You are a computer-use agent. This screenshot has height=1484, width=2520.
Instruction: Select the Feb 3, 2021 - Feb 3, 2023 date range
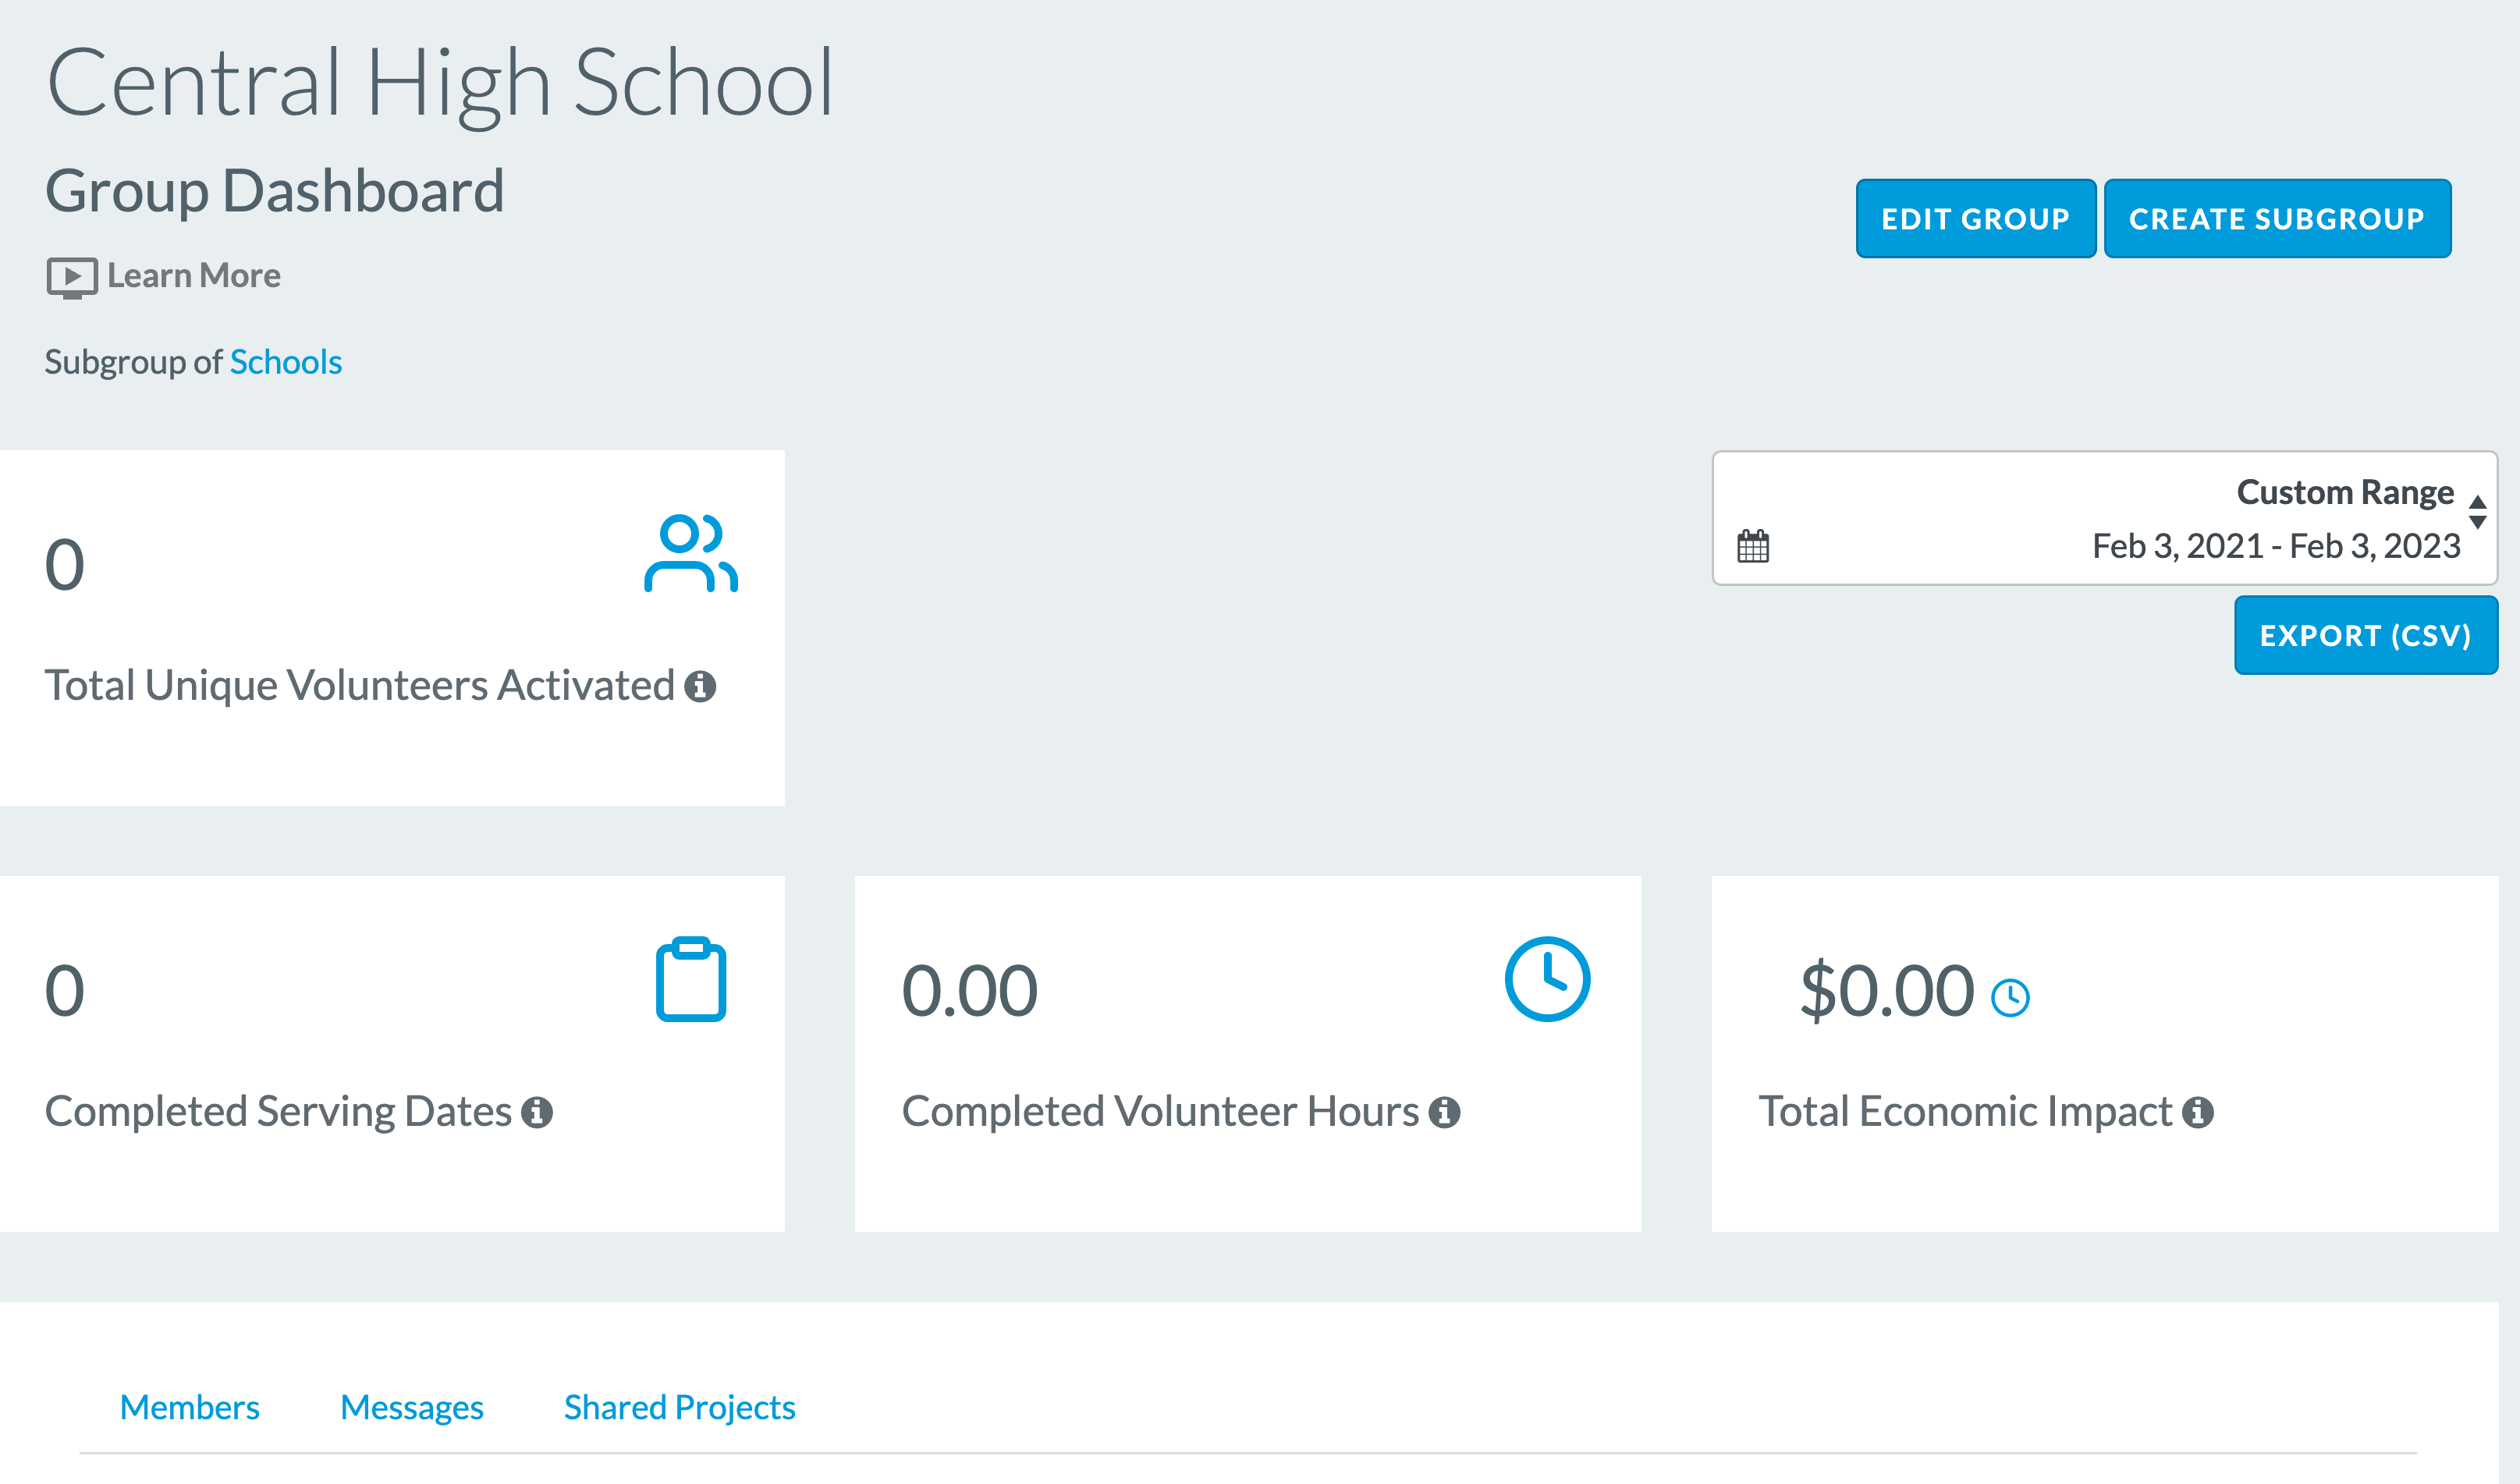(2276, 546)
